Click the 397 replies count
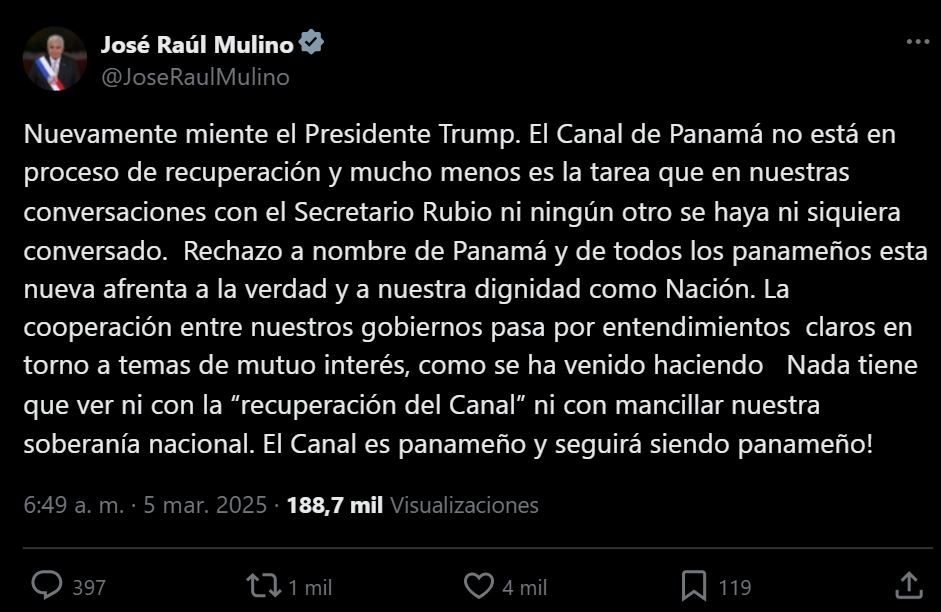 point(89,587)
